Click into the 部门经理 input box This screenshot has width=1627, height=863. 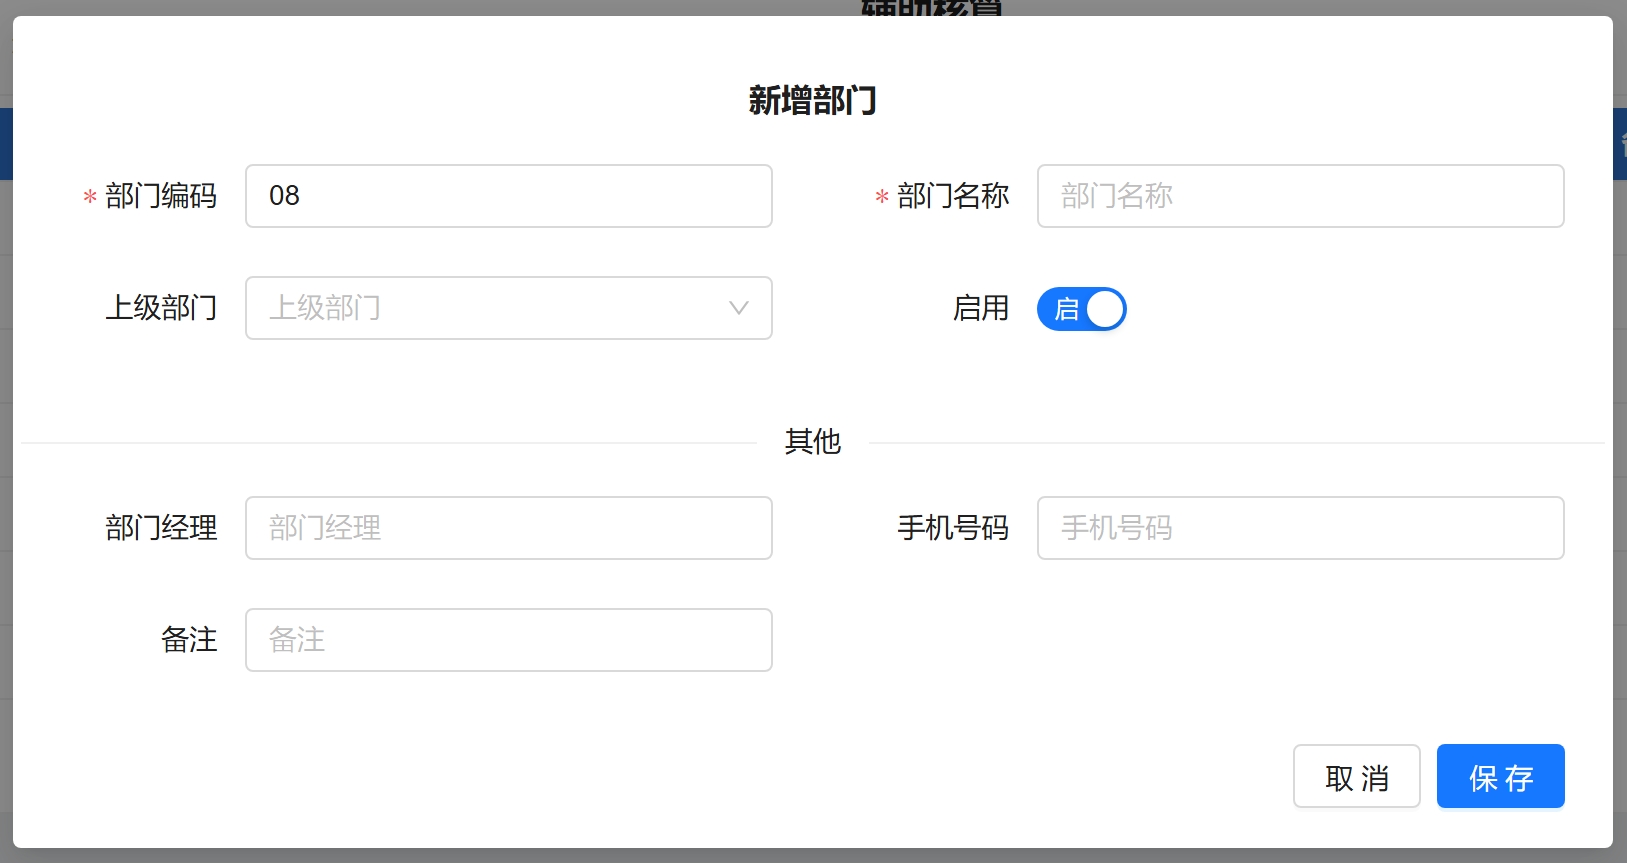point(508,528)
